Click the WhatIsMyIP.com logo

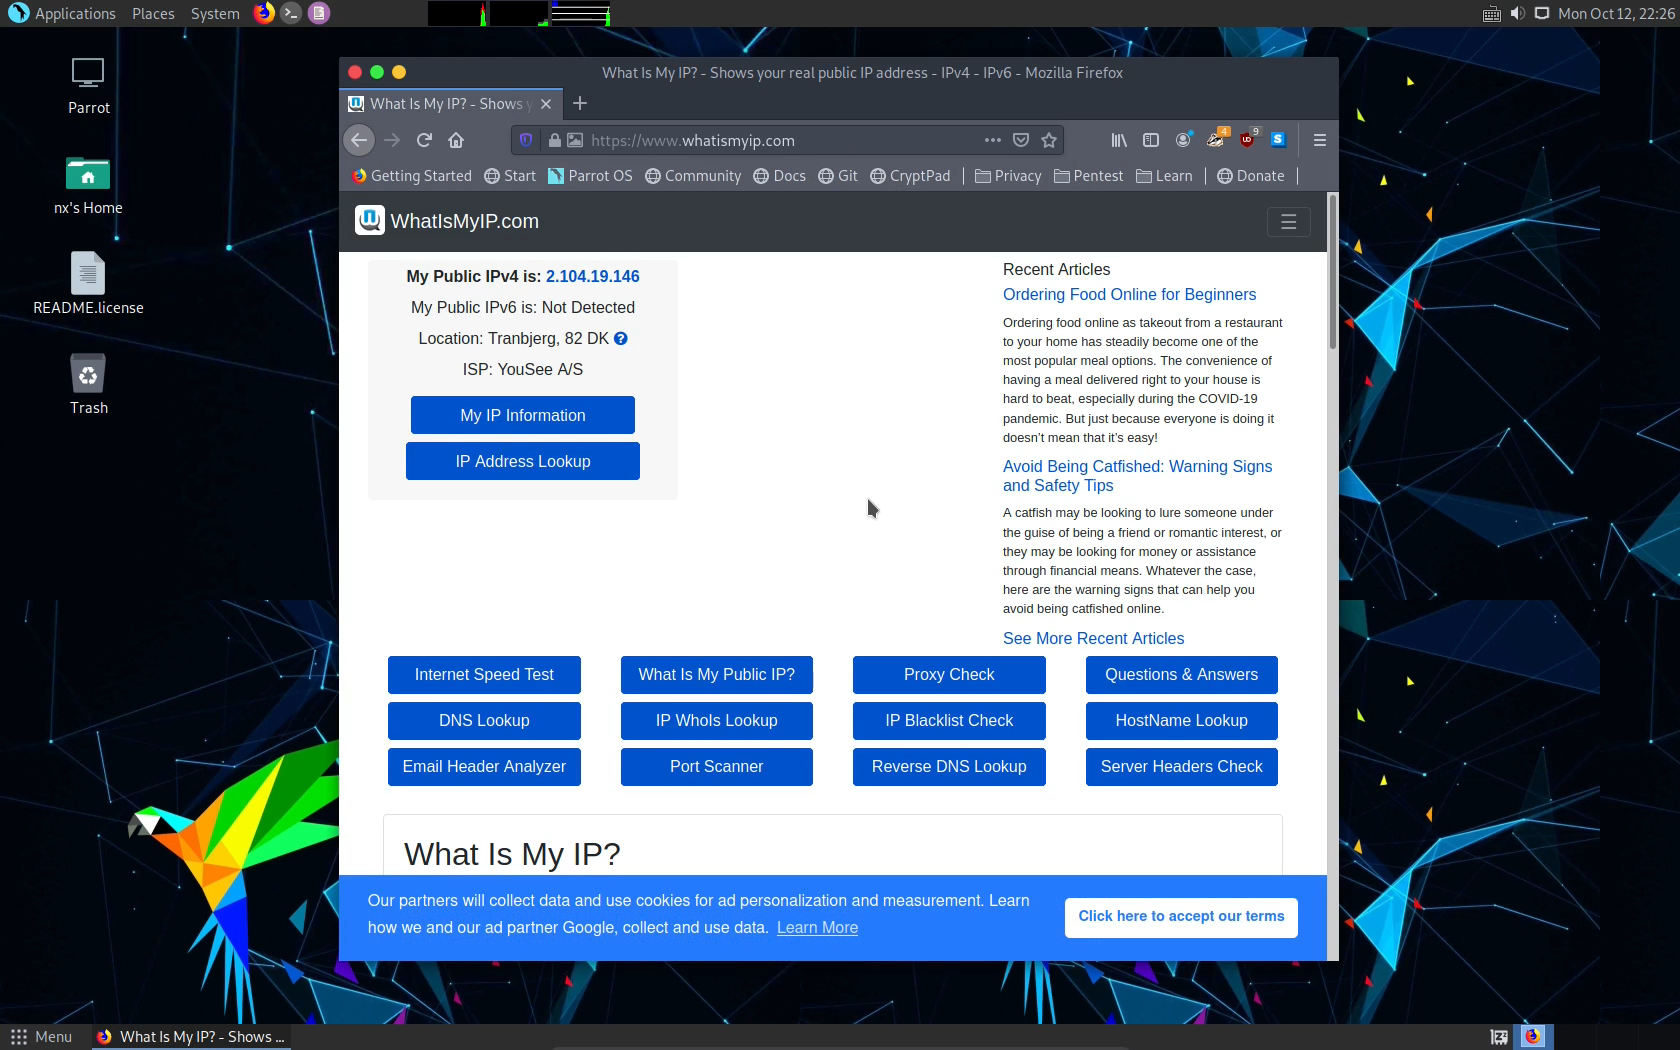pos(447,221)
